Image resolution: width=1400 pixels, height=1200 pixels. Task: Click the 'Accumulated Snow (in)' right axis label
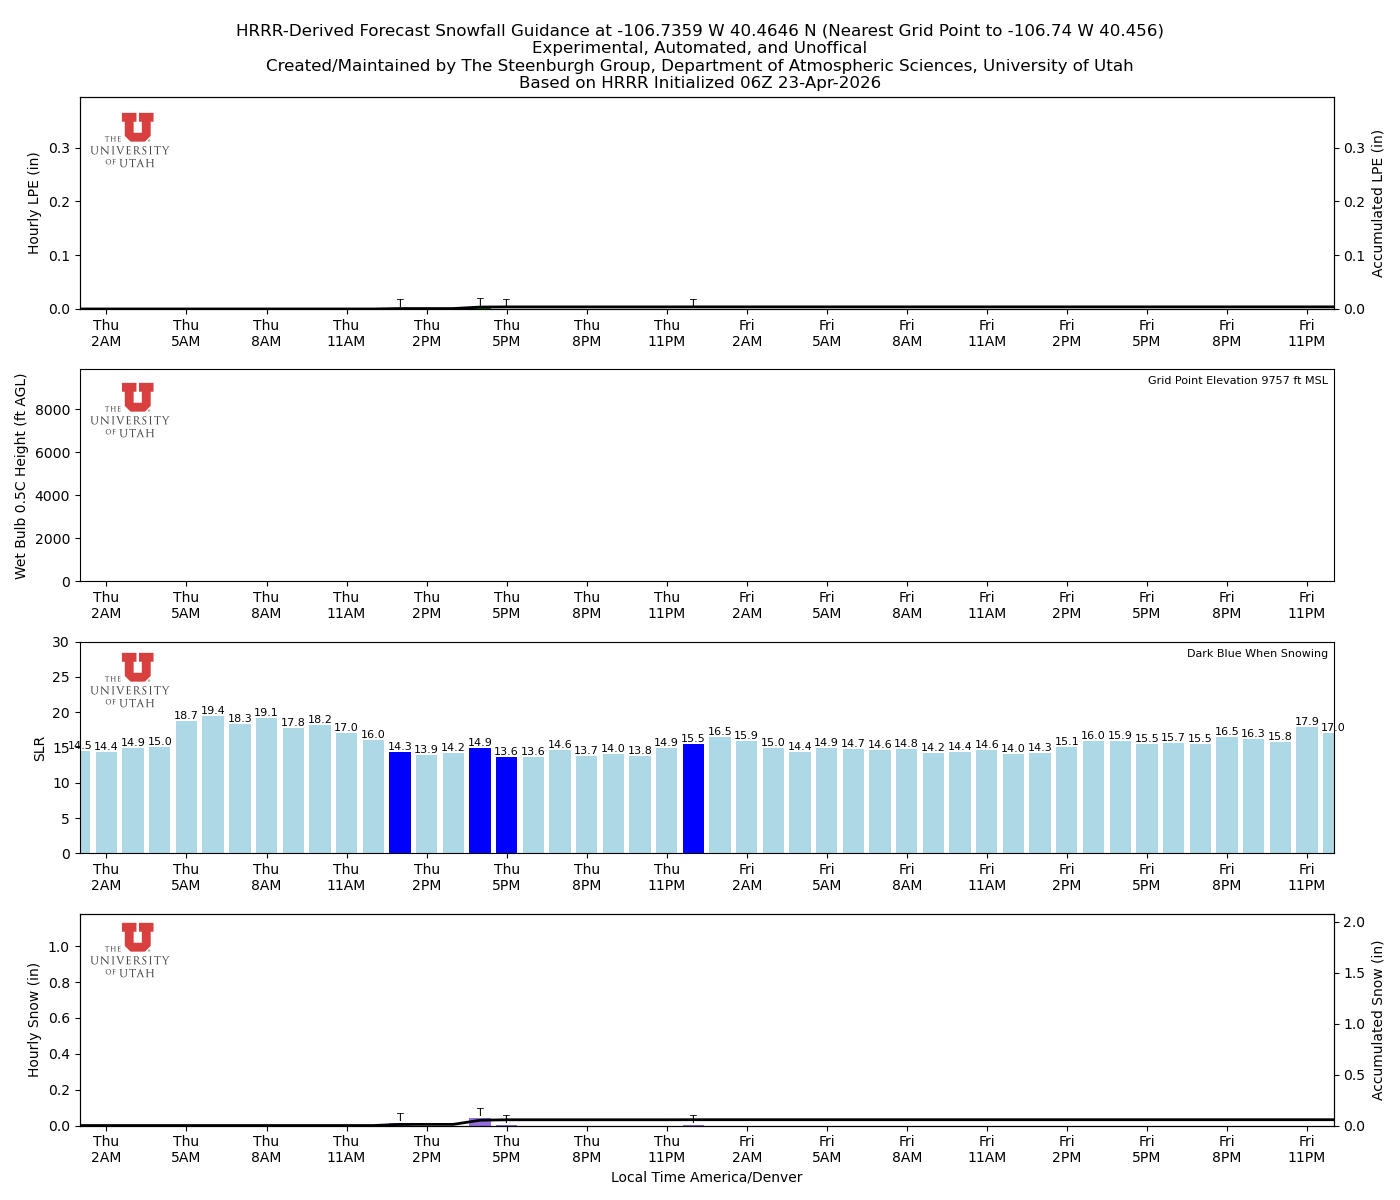(1378, 1020)
